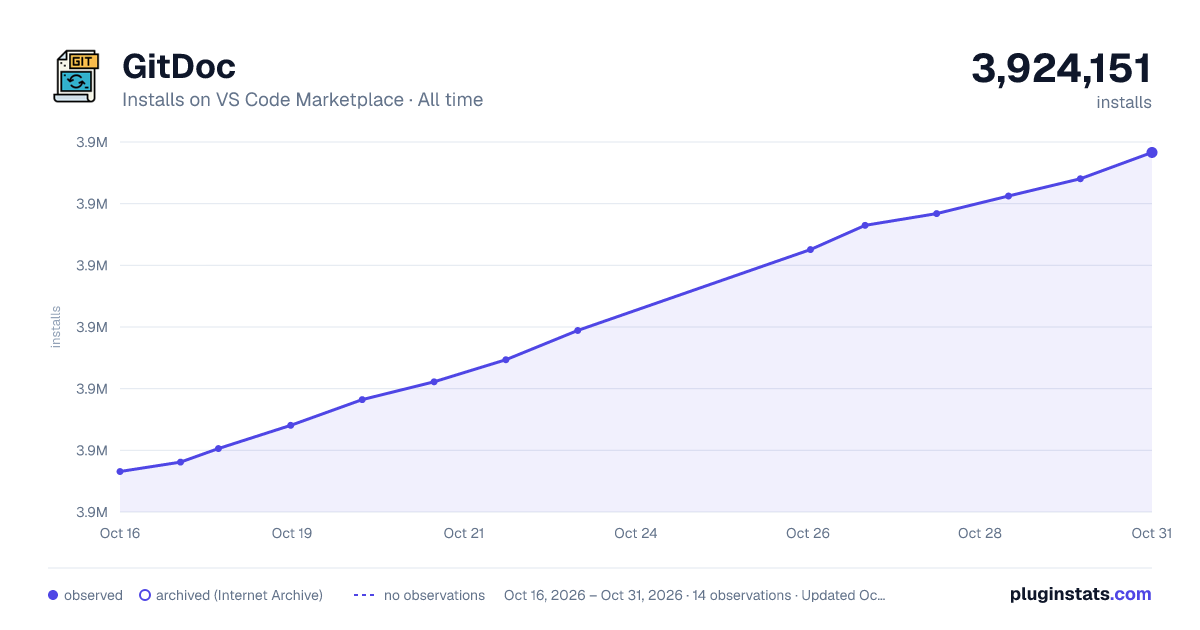
Task: Click the data point above Oct 19
Action: coord(291,425)
